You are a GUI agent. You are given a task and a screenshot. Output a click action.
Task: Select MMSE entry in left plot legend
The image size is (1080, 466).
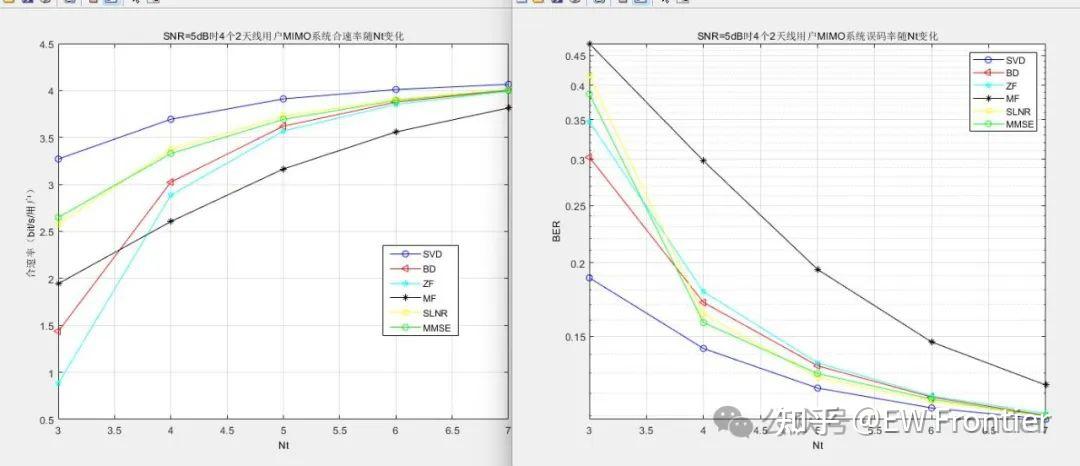421,328
